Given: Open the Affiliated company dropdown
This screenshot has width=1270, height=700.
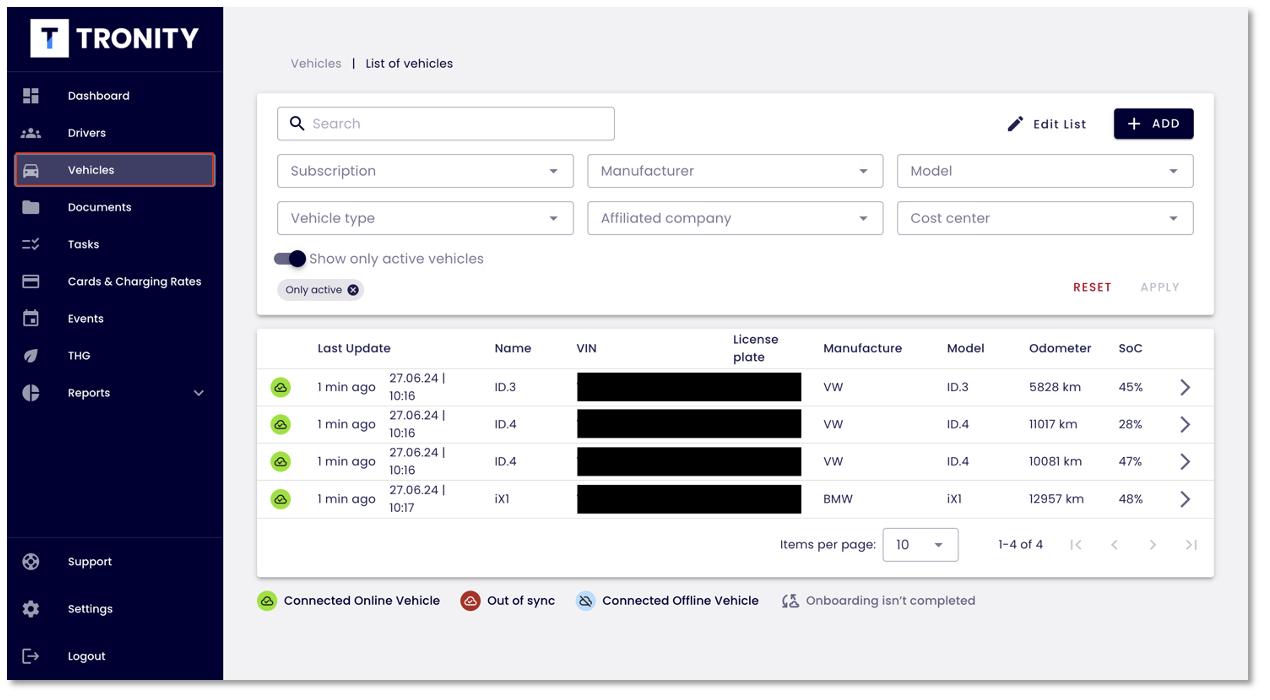Looking at the screenshot, I should pyautogui.click(x=735, y=218).
